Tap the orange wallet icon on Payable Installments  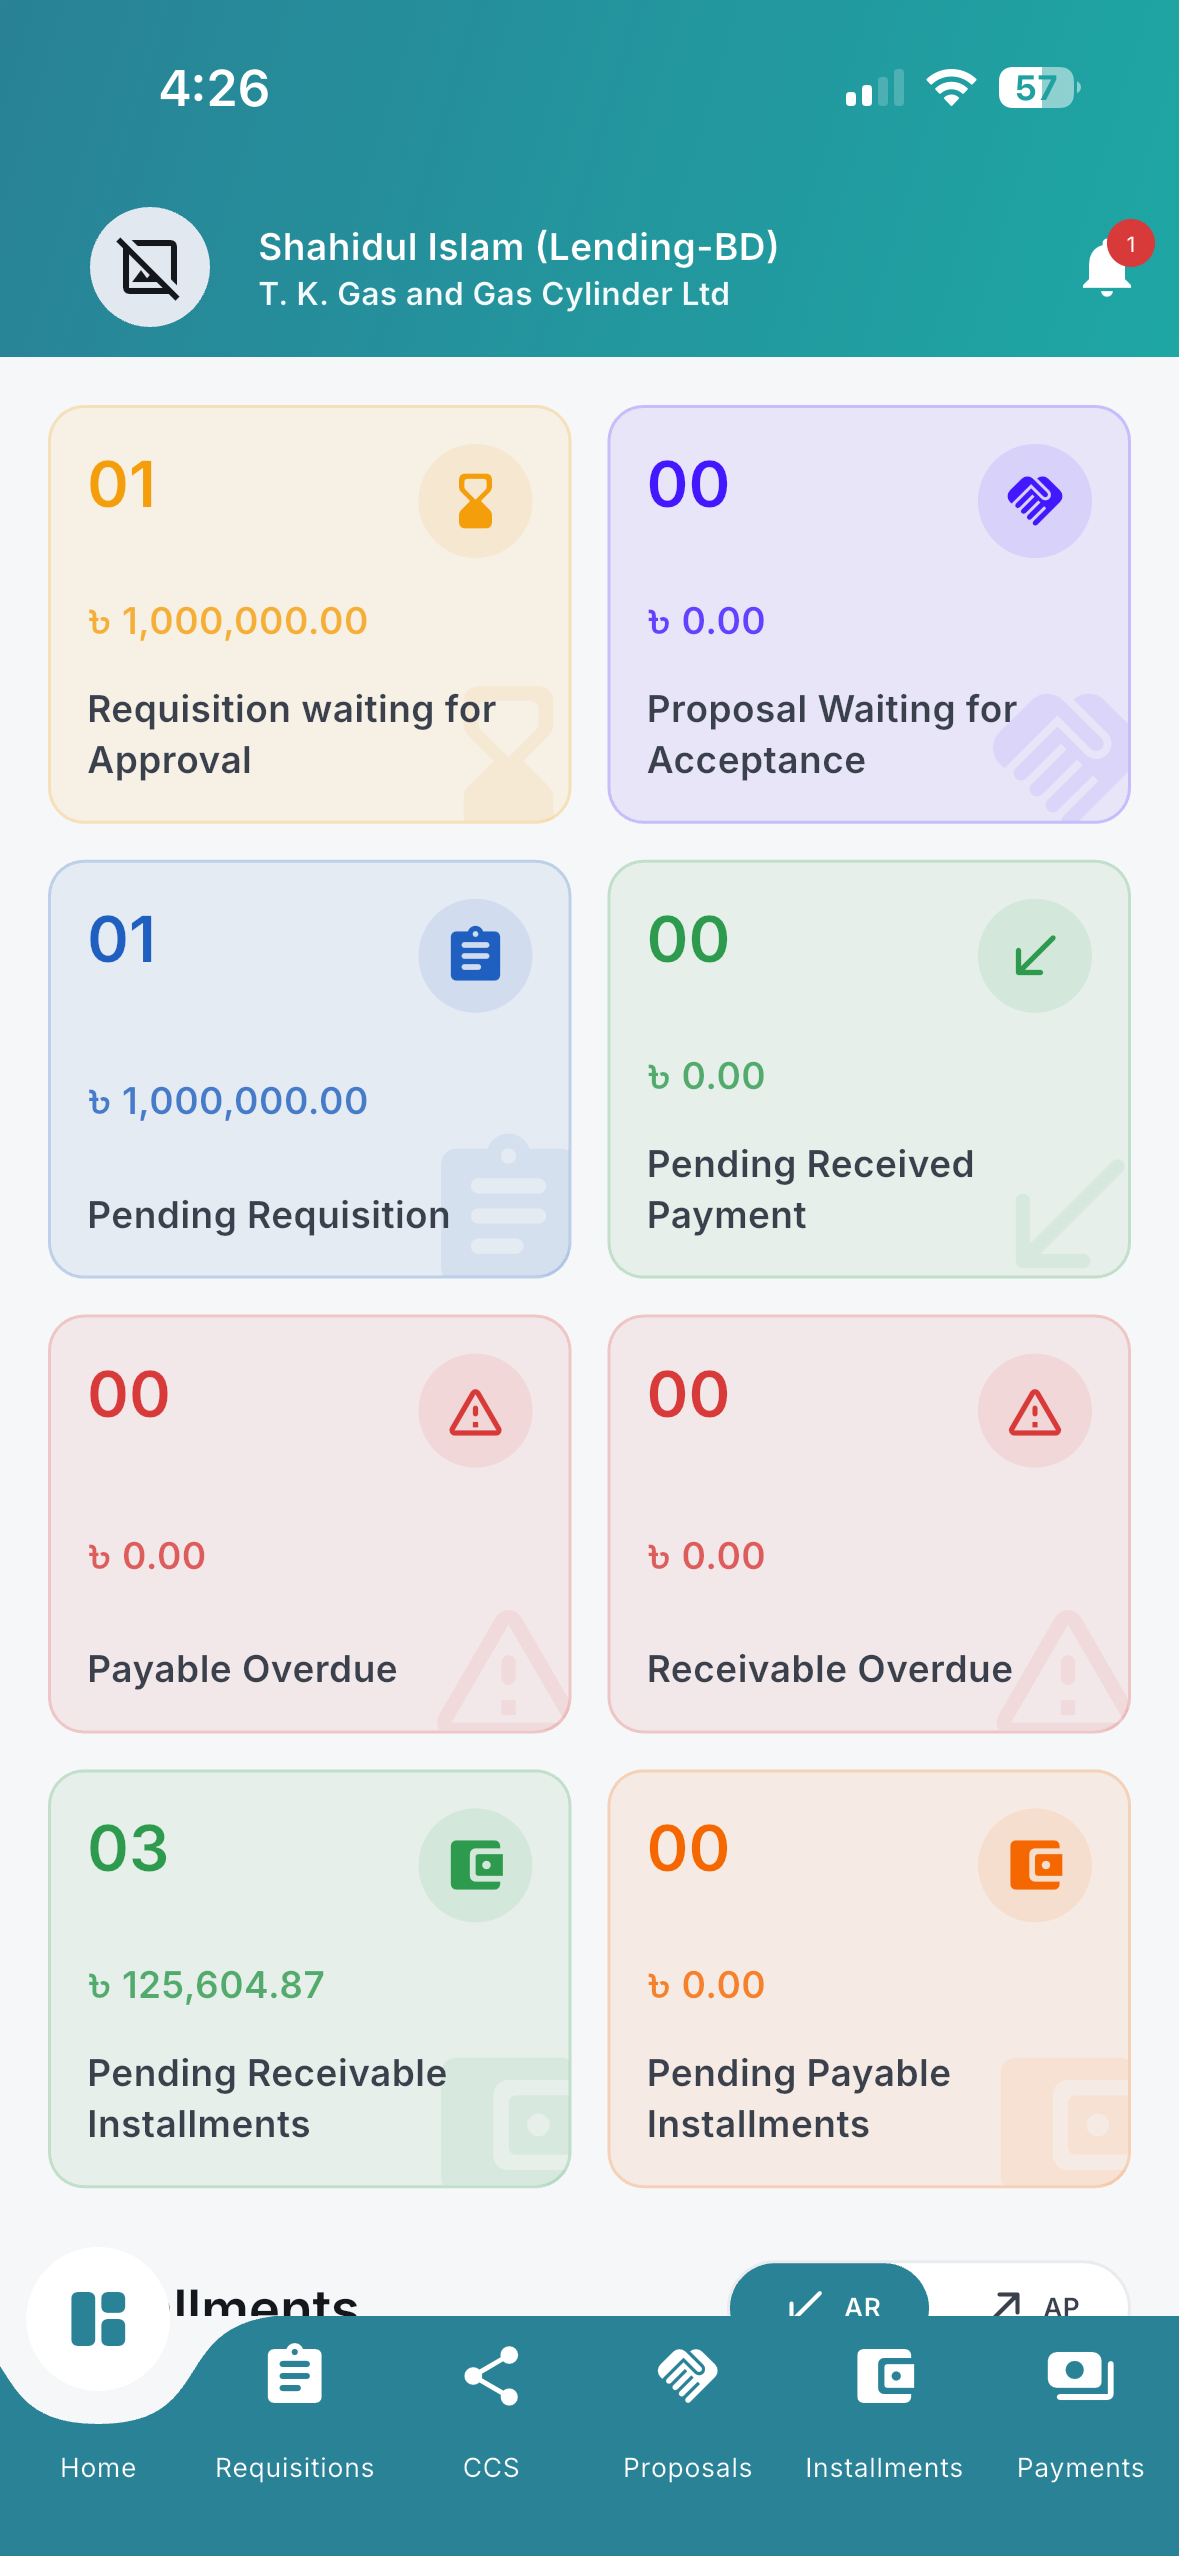pyautogui.click(x=1034, y=1865)
